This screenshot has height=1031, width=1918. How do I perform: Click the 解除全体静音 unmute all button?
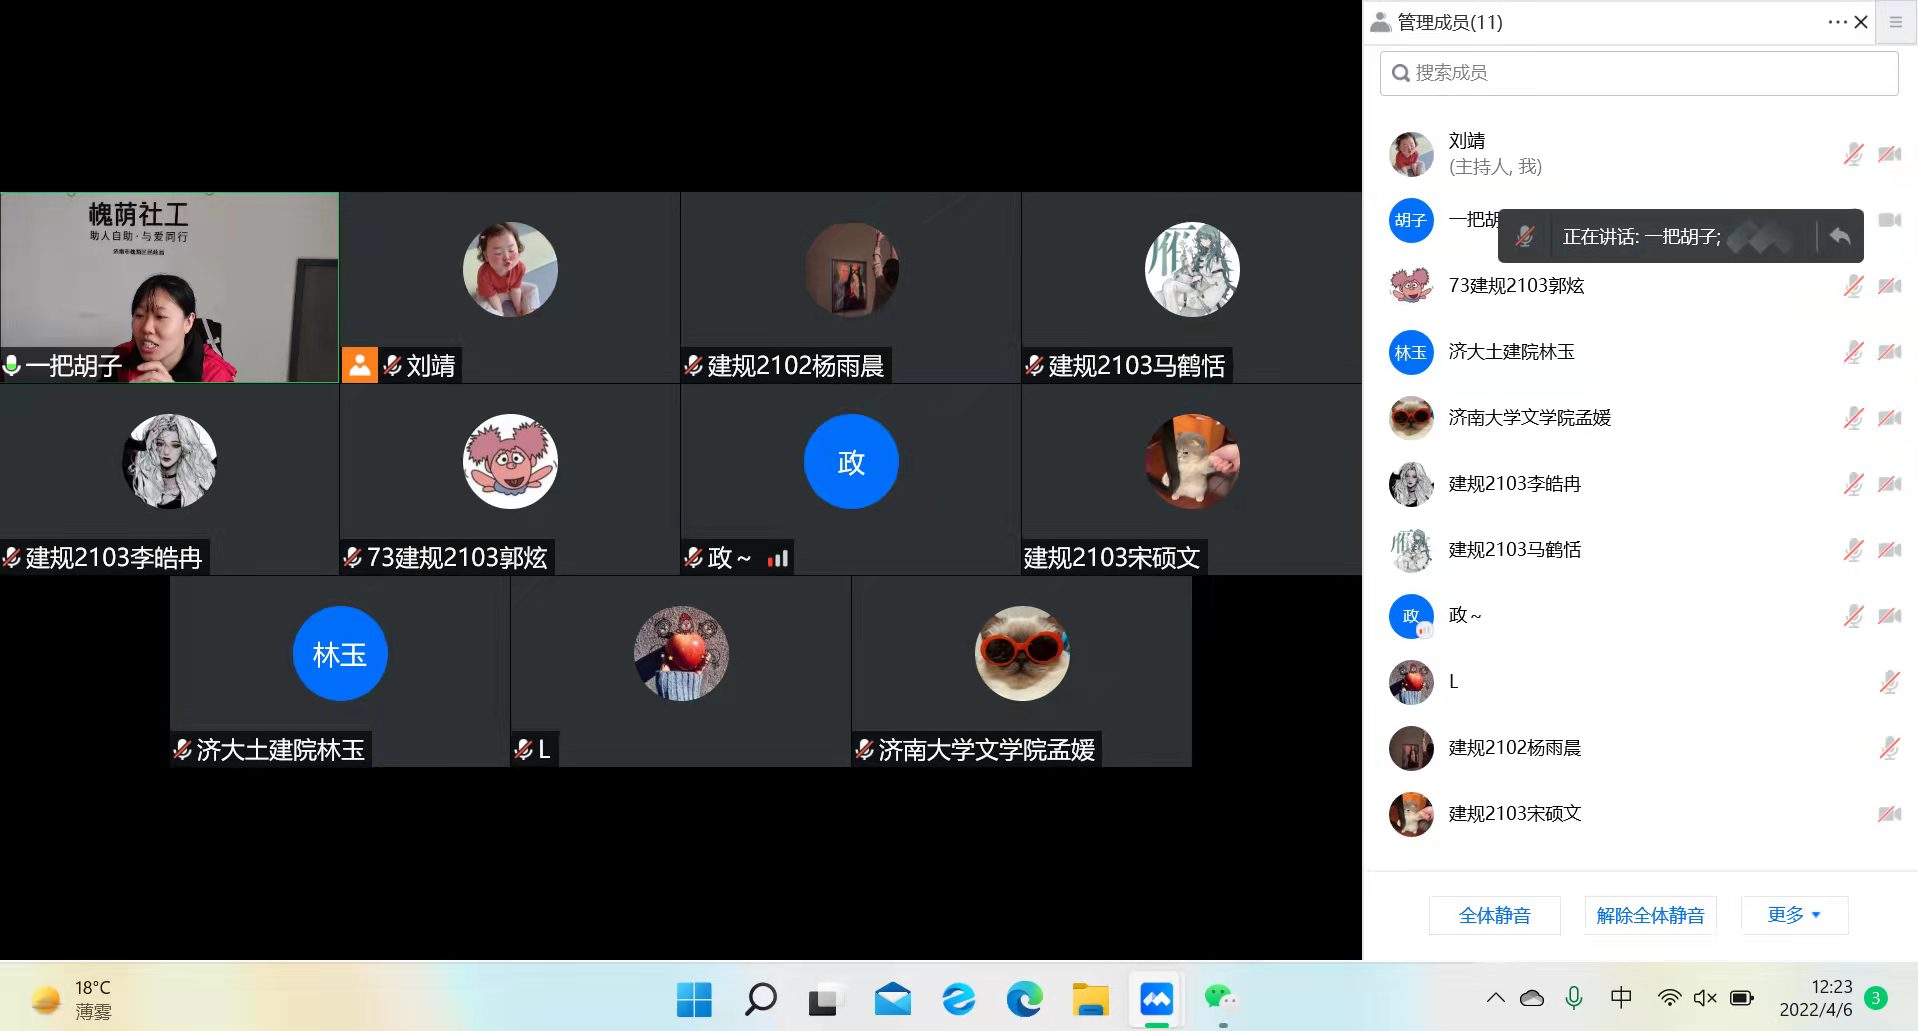tap(1650, 914)
